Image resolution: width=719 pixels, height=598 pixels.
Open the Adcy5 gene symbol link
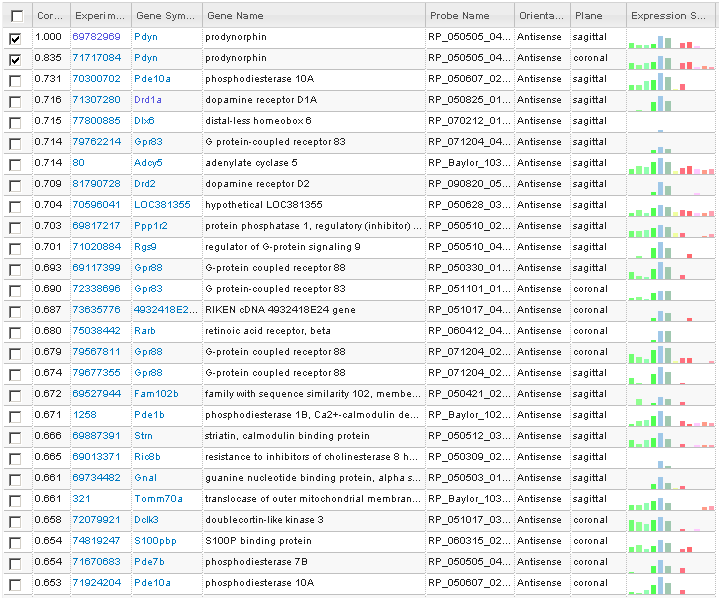pos(148,163)
